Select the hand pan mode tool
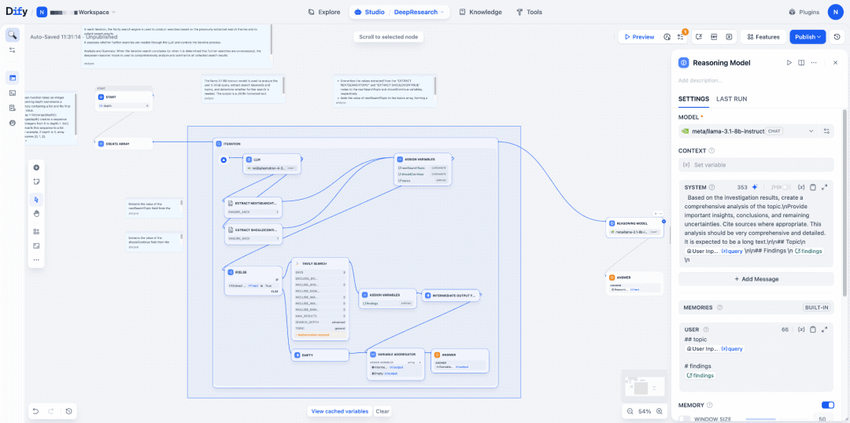The height and width of the screenshot is (423, 850). click(37, 214)
